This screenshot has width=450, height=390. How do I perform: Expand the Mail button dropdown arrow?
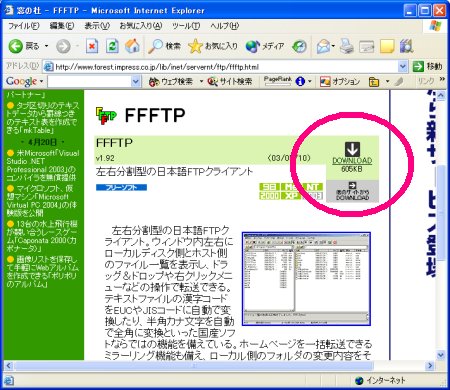coord(333,46)
